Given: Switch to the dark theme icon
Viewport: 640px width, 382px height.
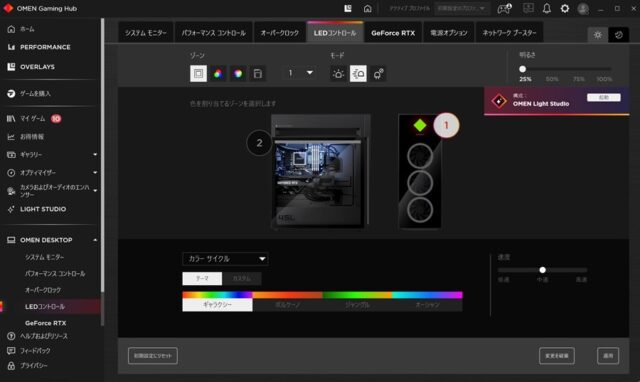Looking at the screenshot, I should pyautogui.click(x=618, y=35).
